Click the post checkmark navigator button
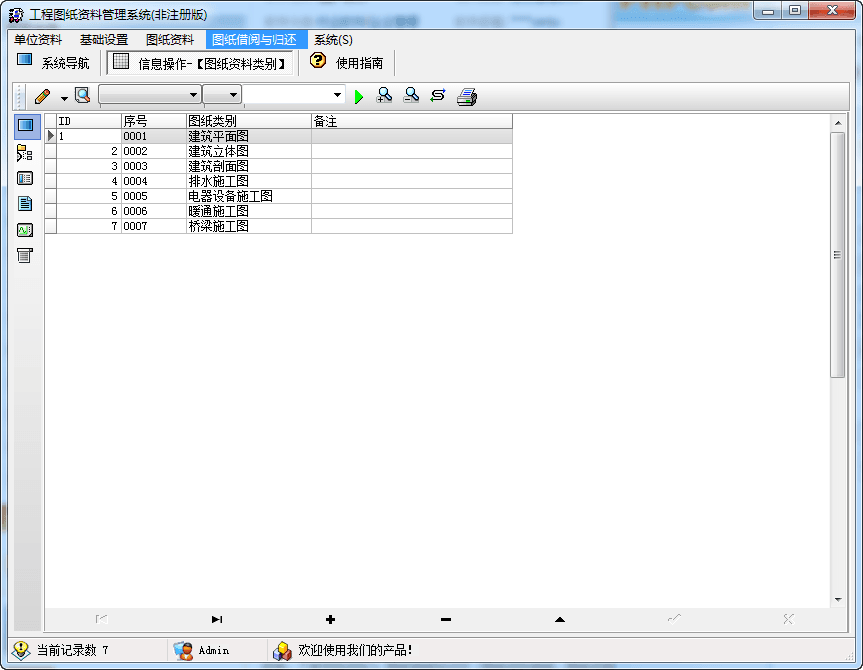Image resolution: width=863 pixels, height=670 pixels. click(674, 619)
